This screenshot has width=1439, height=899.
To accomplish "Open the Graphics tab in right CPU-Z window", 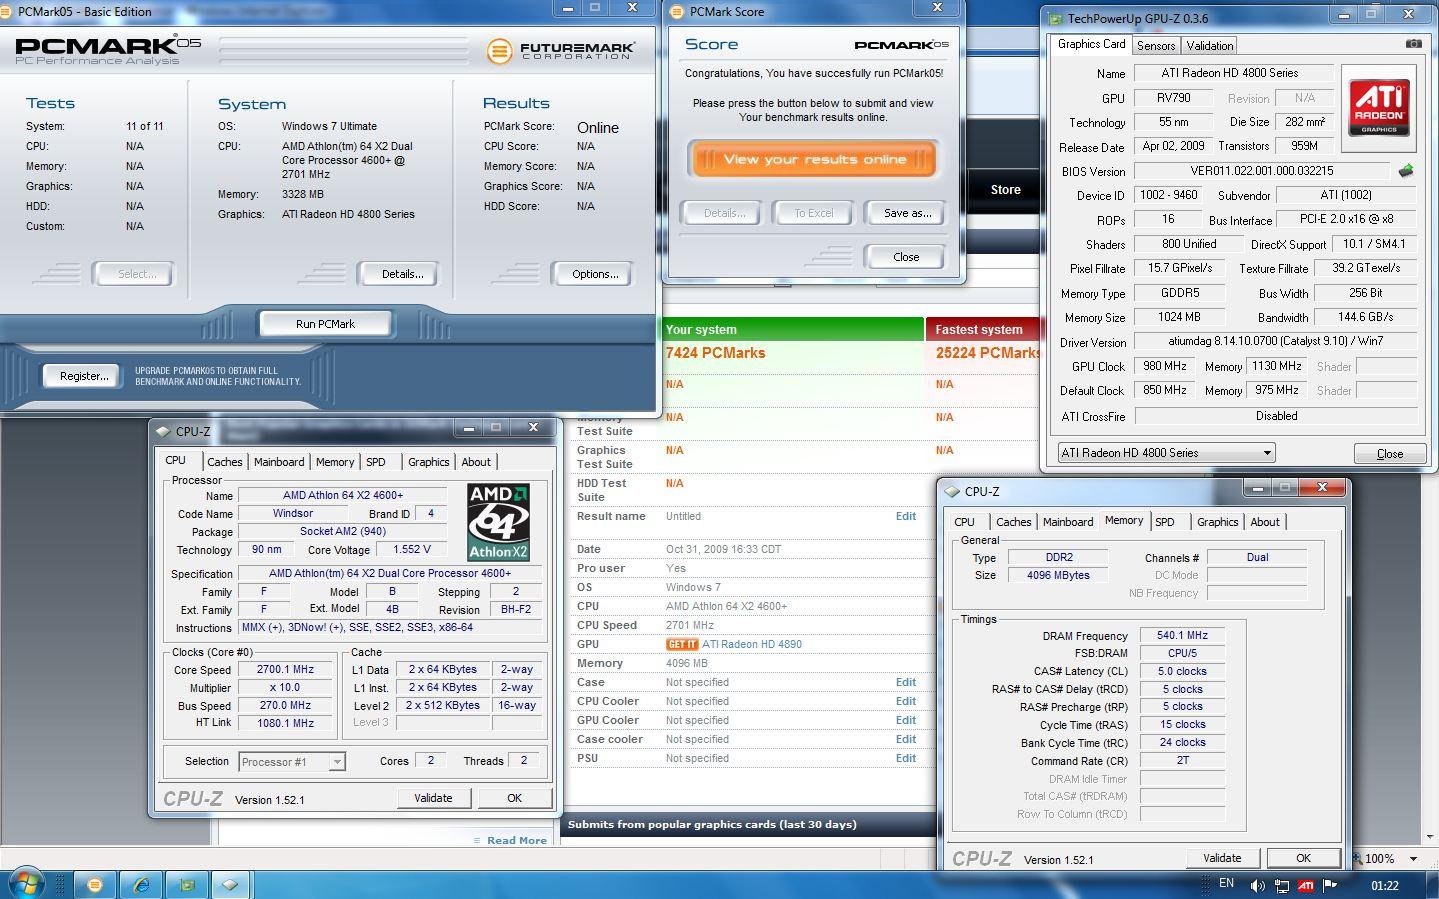I will pos(1217,522).
